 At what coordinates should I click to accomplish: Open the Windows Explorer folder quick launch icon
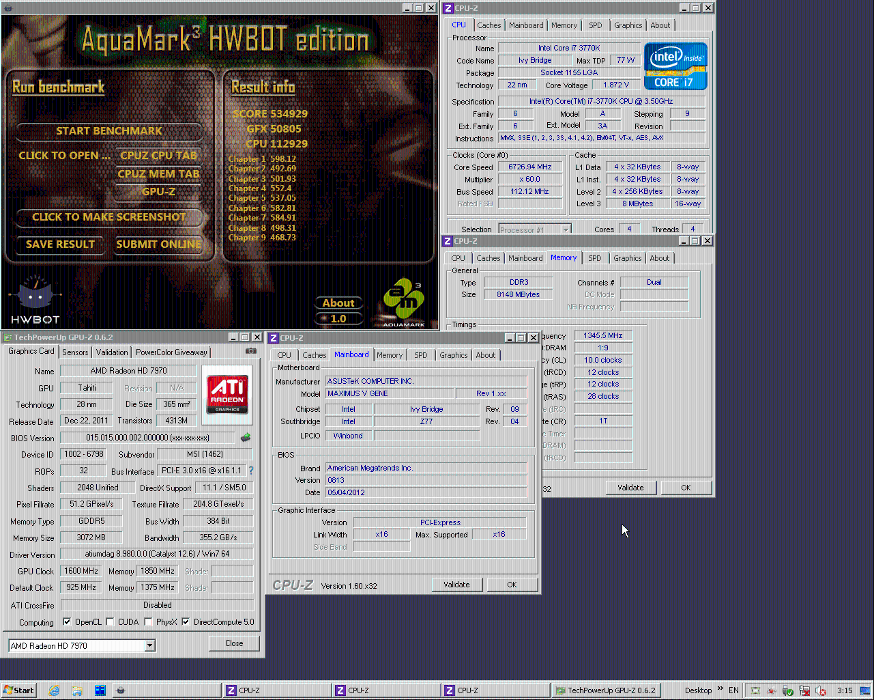(77, 690)
